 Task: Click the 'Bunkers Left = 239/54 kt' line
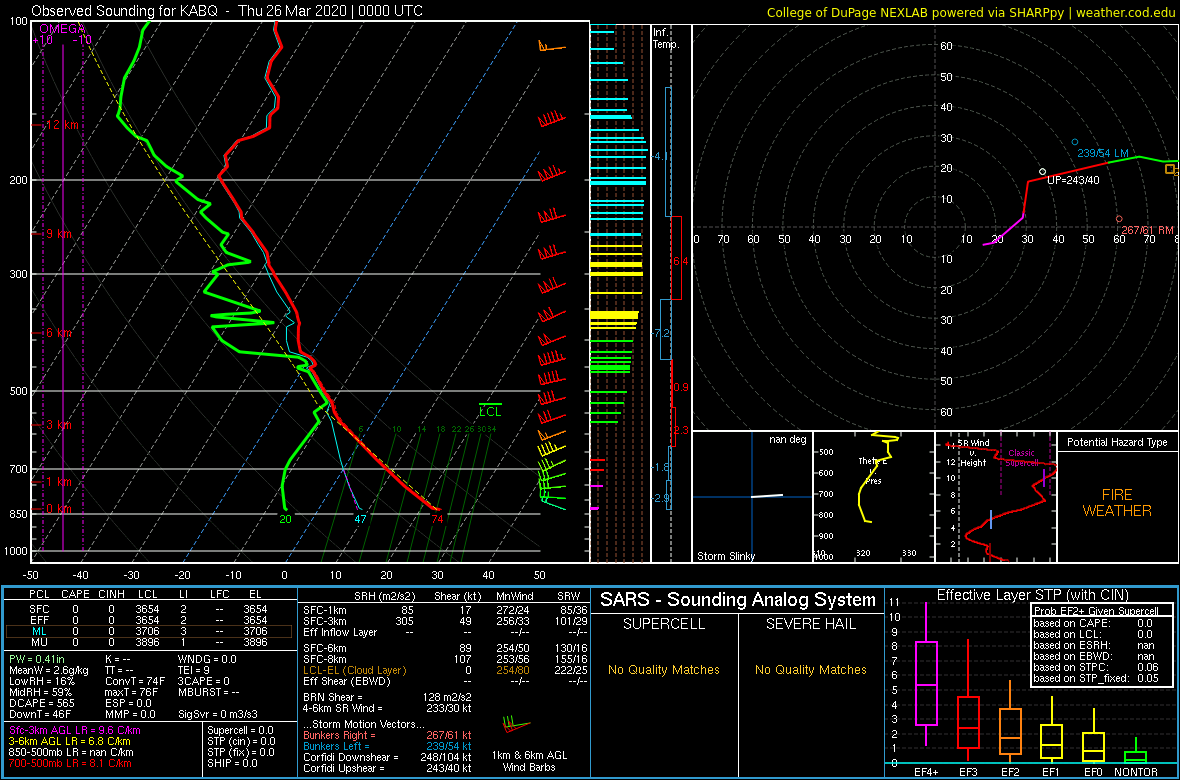click(387, 746)
